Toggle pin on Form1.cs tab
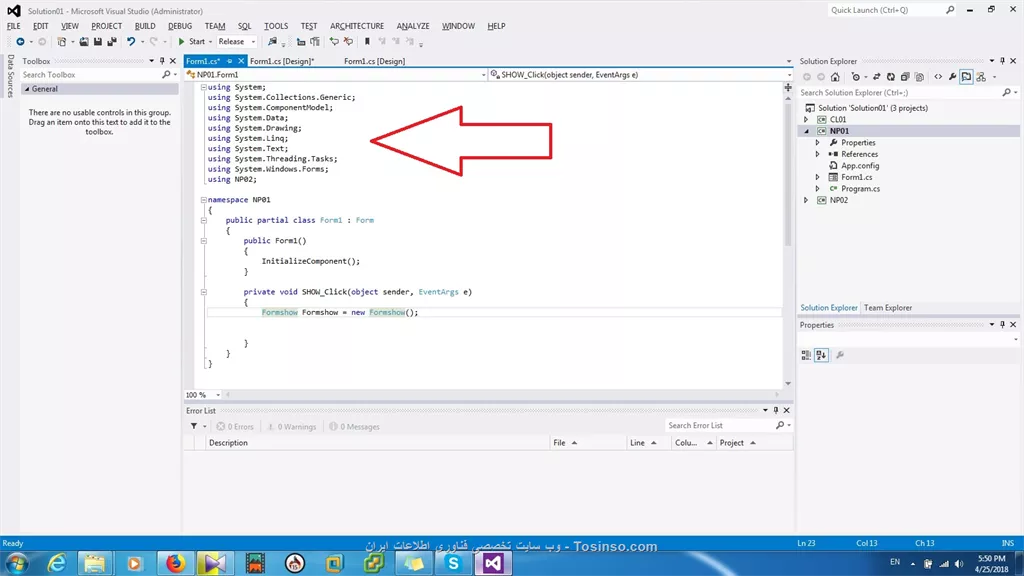Image resolution: width=1024 pixels, height=576 pixels. point(229,61)
